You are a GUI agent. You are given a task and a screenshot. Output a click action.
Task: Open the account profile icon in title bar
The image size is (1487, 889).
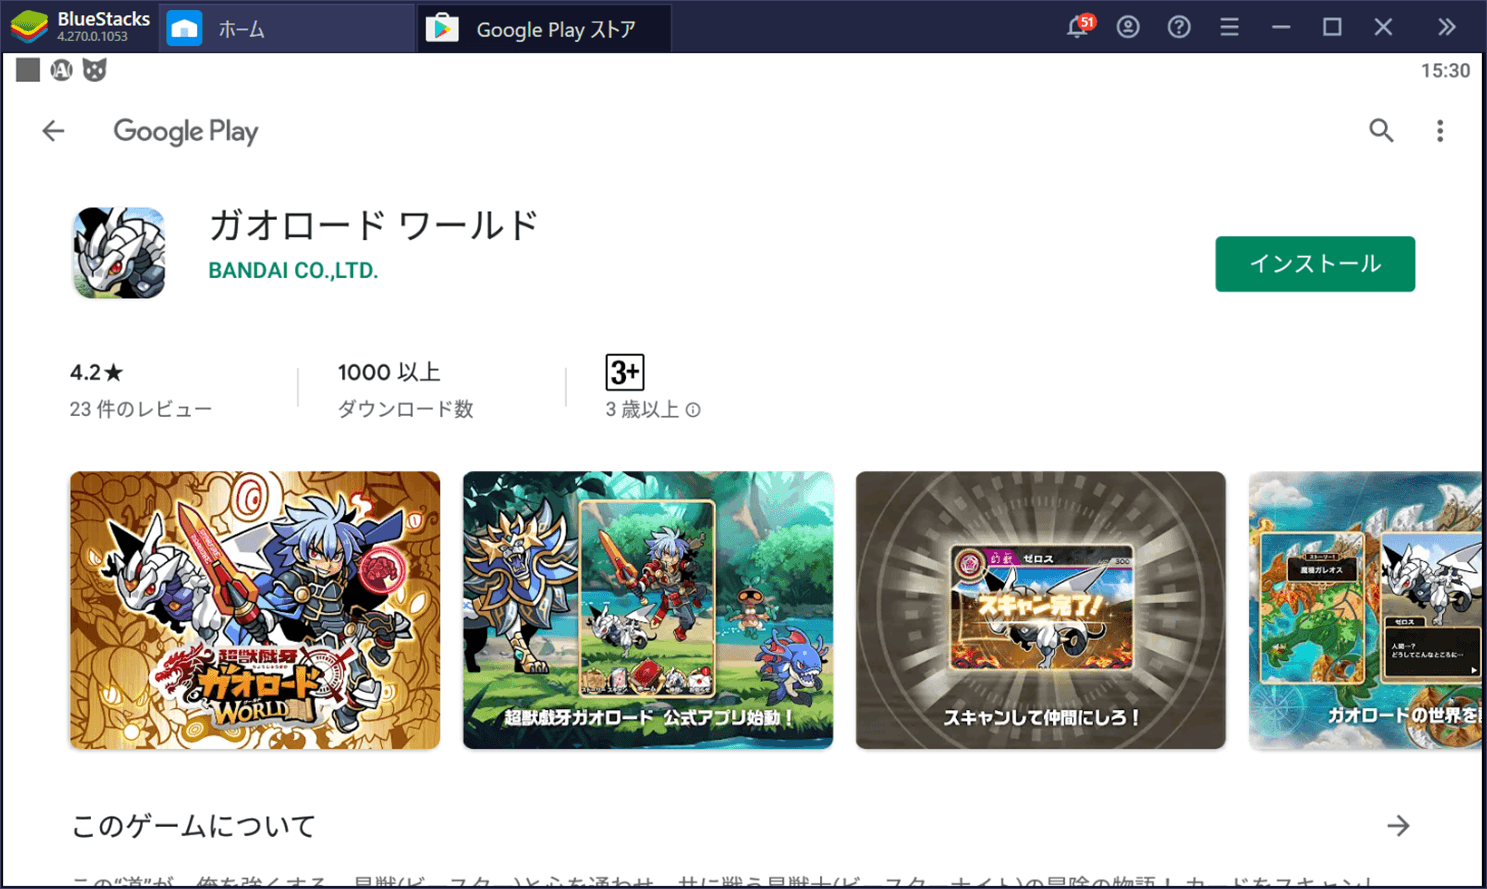click(1128, 27)
